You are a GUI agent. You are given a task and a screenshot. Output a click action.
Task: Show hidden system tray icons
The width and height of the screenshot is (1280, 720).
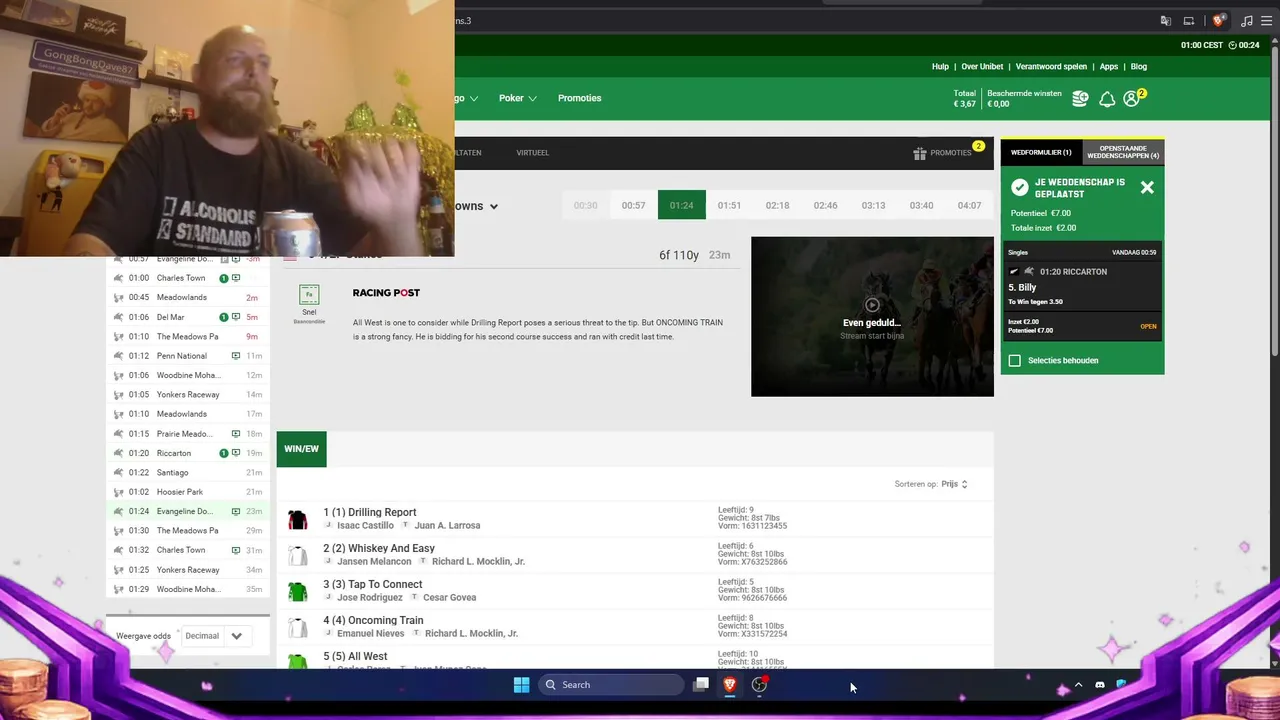pyautogui.click(x=1078, y=685)
